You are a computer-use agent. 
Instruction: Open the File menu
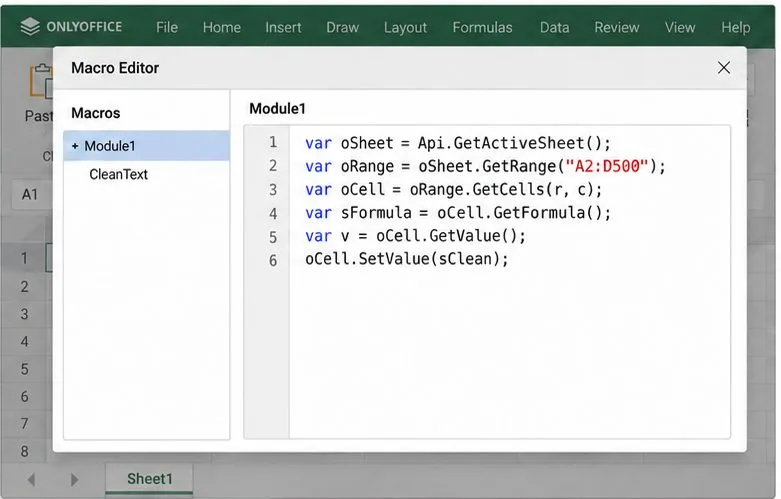(166, 27)
